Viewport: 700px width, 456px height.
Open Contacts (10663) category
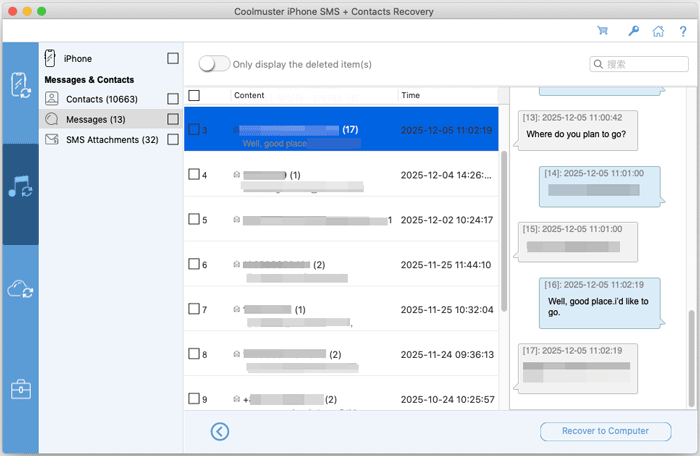tap(111, 99)
